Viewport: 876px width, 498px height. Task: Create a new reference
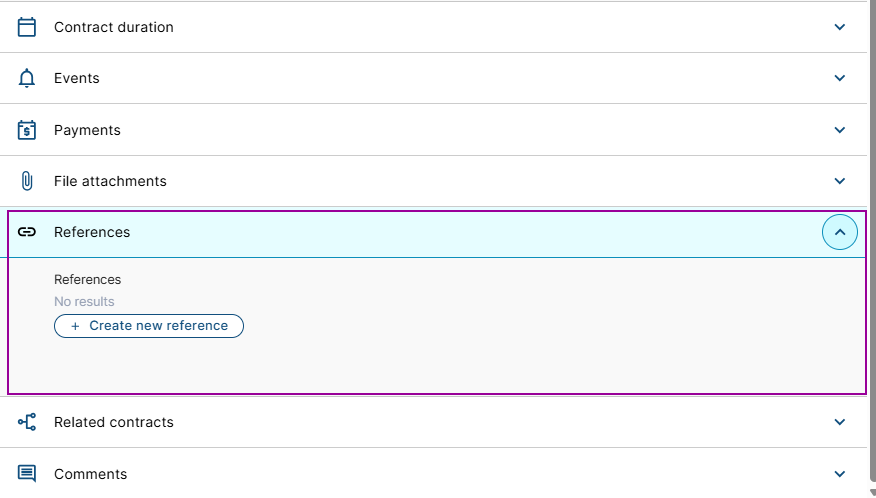[x=149, y=326]
